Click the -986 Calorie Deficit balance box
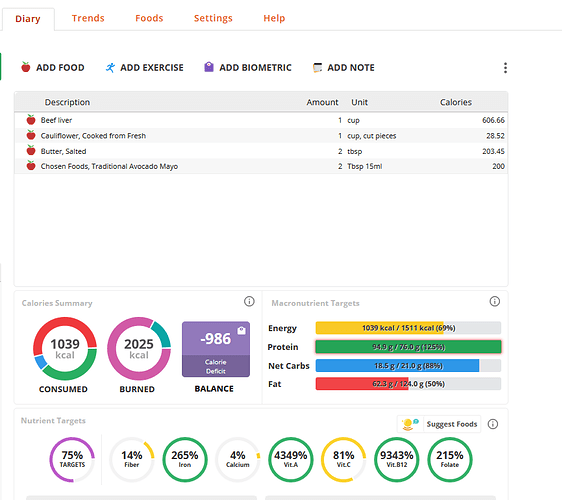This screenshot has height=500, width=562. [x=216, y=349]
